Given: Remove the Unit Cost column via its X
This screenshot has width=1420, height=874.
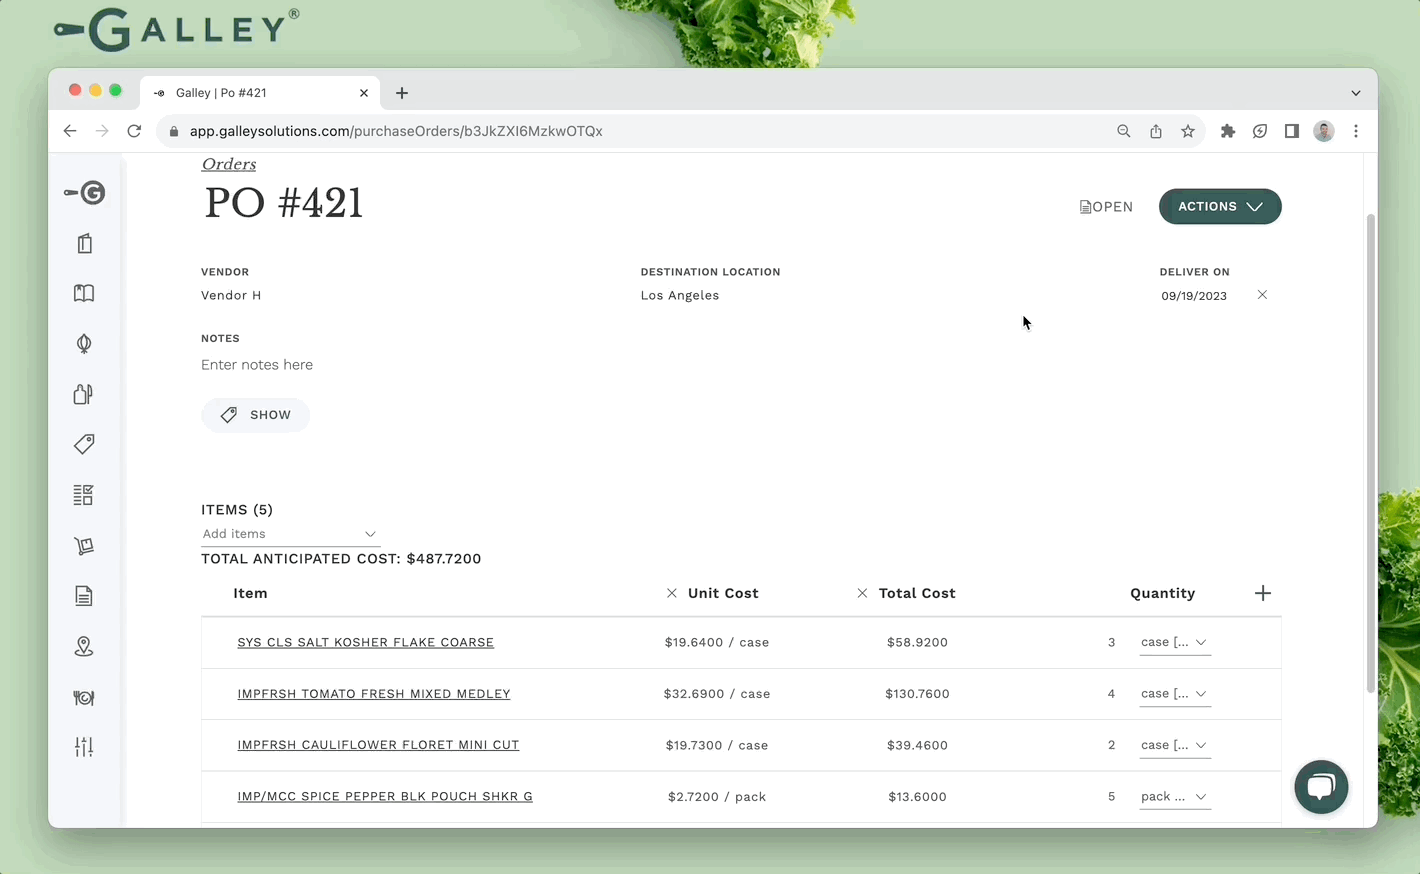Looking at the screenshot, I should pyautogui.click(x=671, y=593).
